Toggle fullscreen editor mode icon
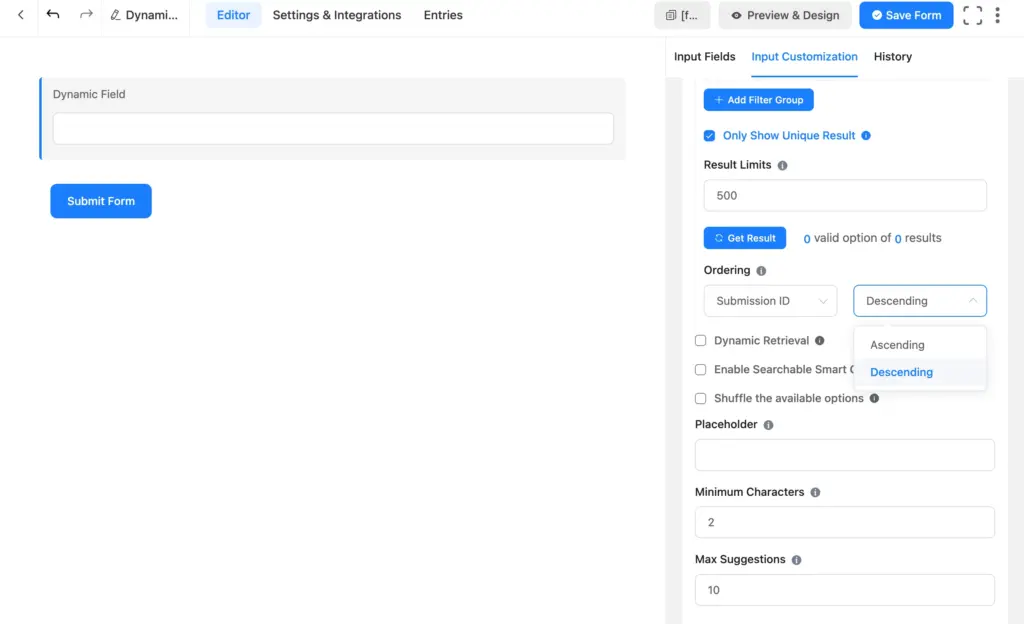This screenshot has width=1024, height=624. (972, 15)
